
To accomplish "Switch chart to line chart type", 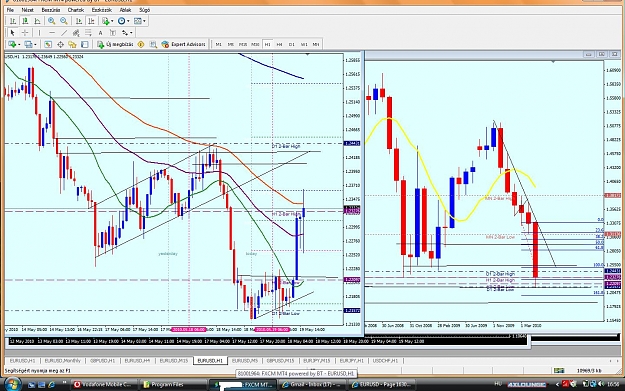I will click(37, 21).
